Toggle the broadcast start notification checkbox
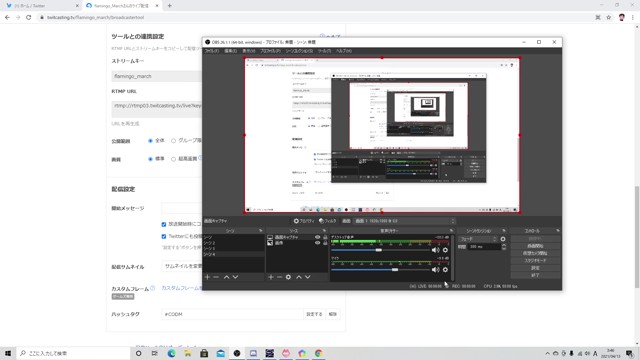 (x=164, y=224)
